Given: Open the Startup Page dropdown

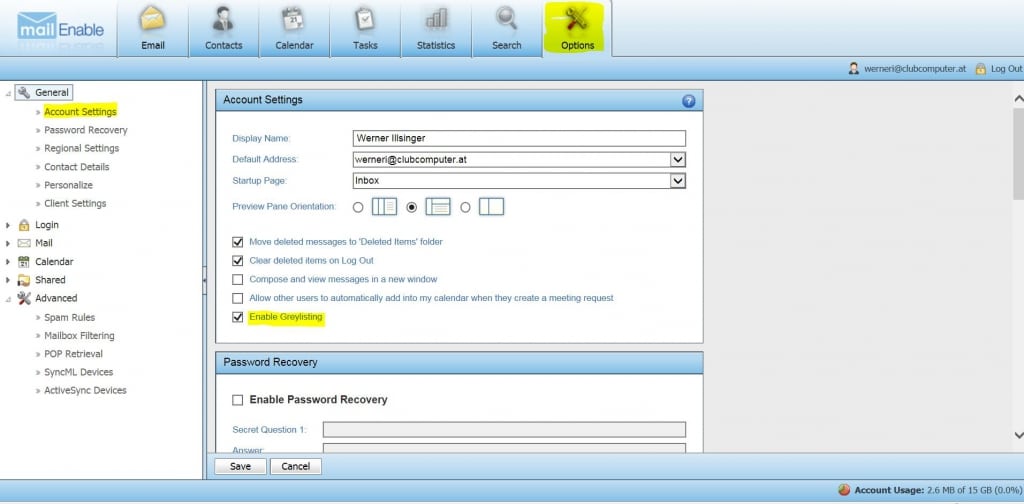Looking at the screenshot, I should point(677,181).
